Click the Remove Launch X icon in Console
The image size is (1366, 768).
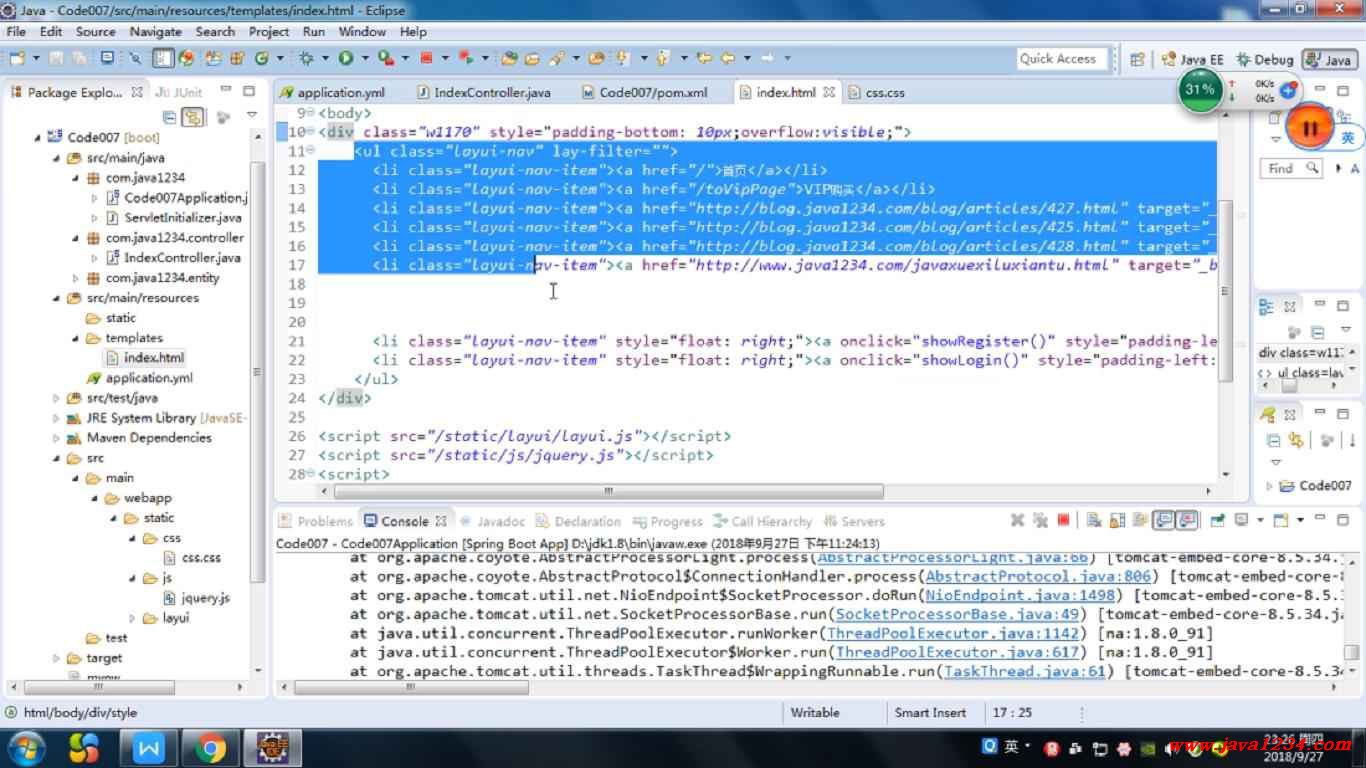coord(1017,520)
